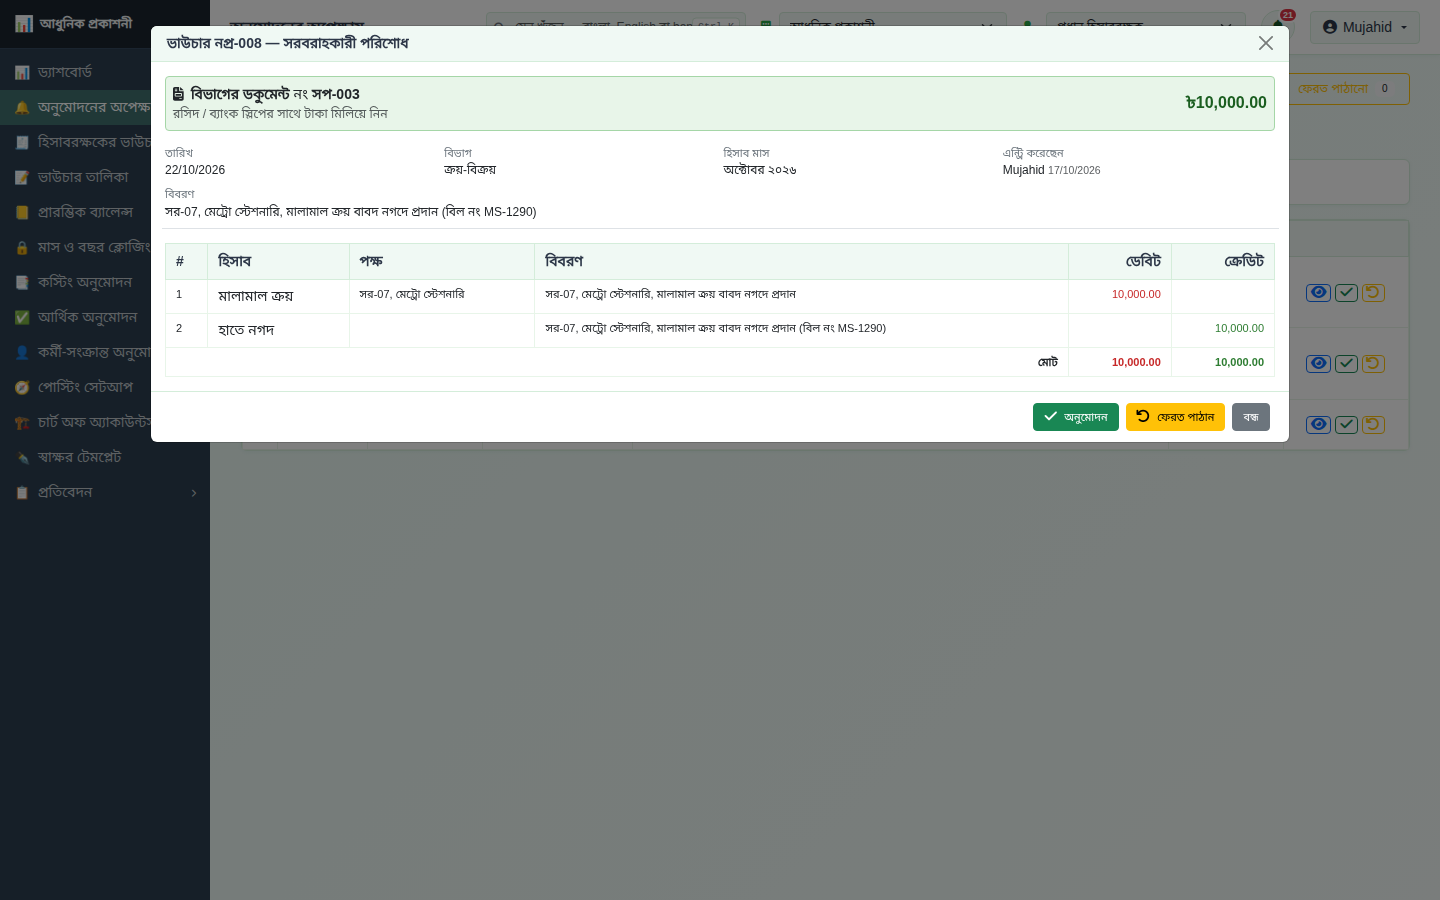Click the compass icon for পোস্টিং সেটআপ

coord(22,387)
